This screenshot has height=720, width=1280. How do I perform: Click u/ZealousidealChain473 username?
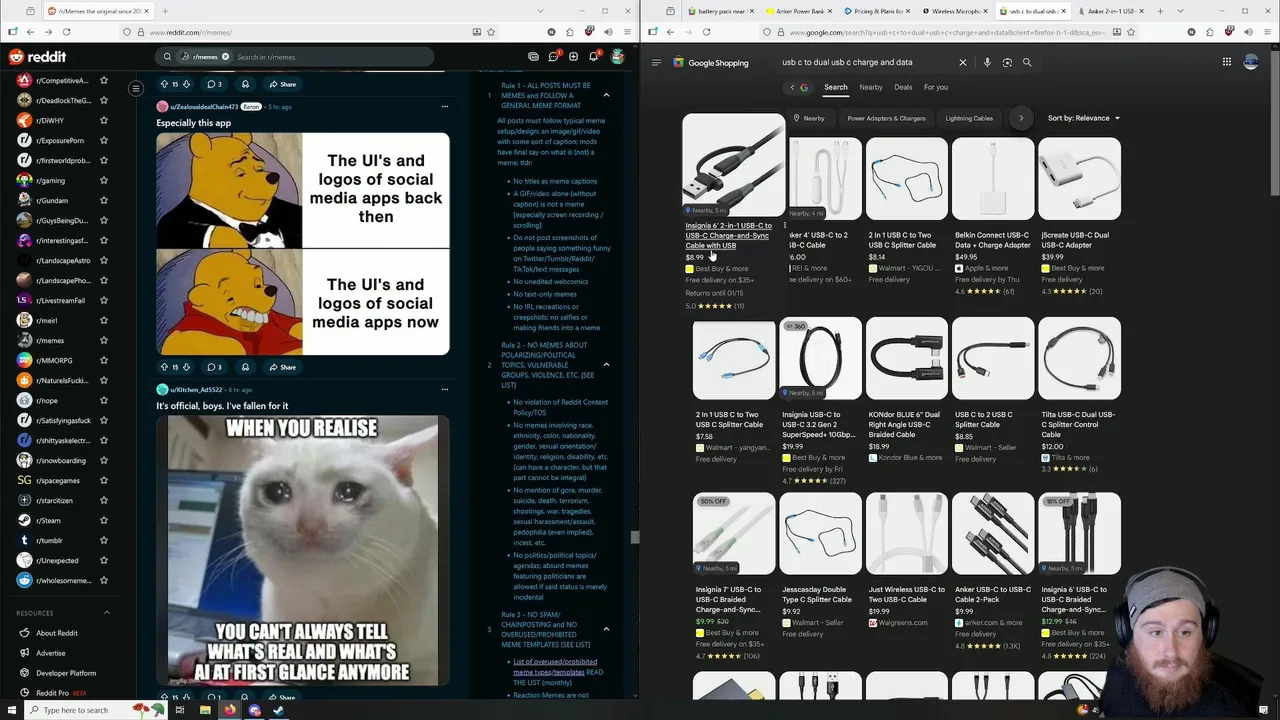click(x=204, y=107)
